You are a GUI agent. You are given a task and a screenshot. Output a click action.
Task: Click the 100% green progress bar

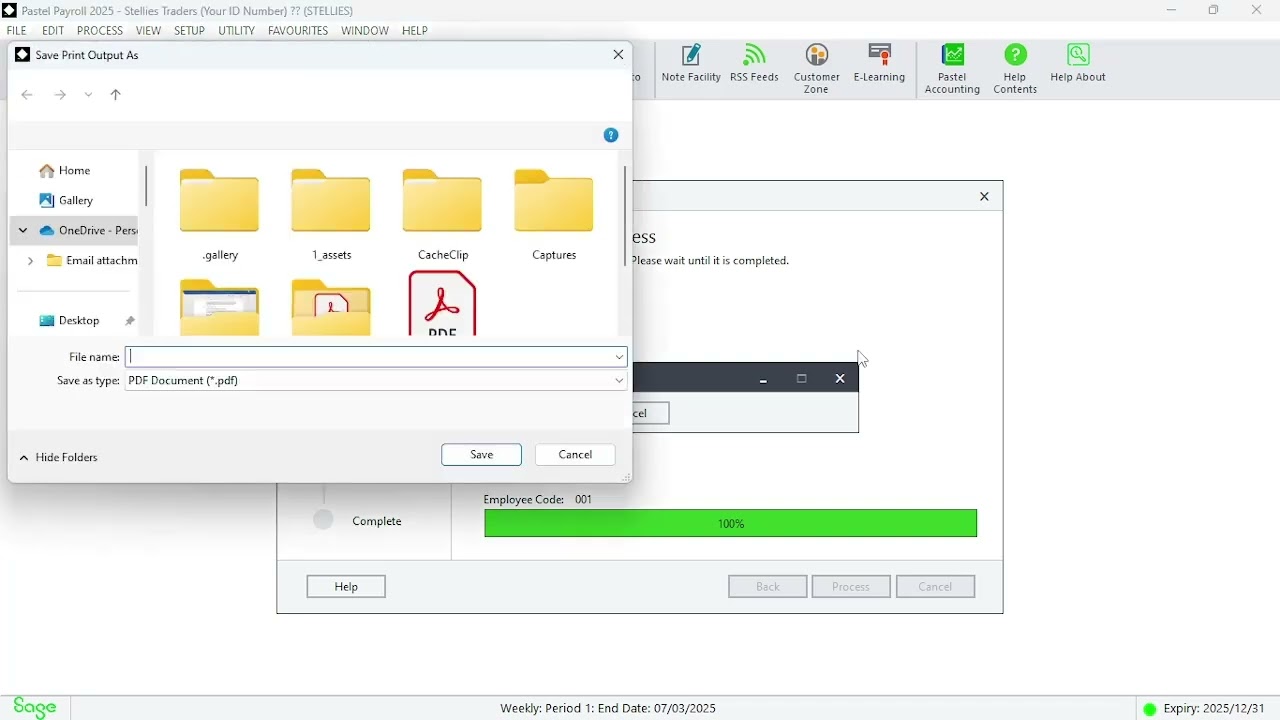(x=731, y=523)
